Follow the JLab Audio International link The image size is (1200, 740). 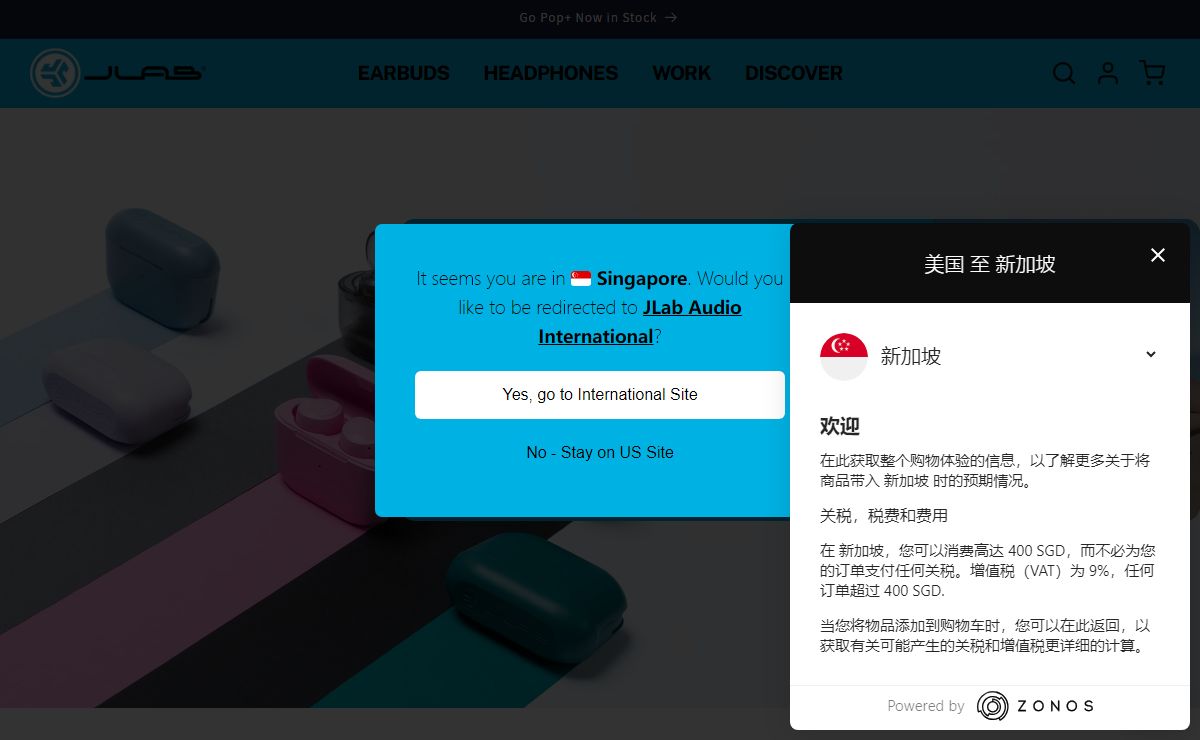point(640,322)
